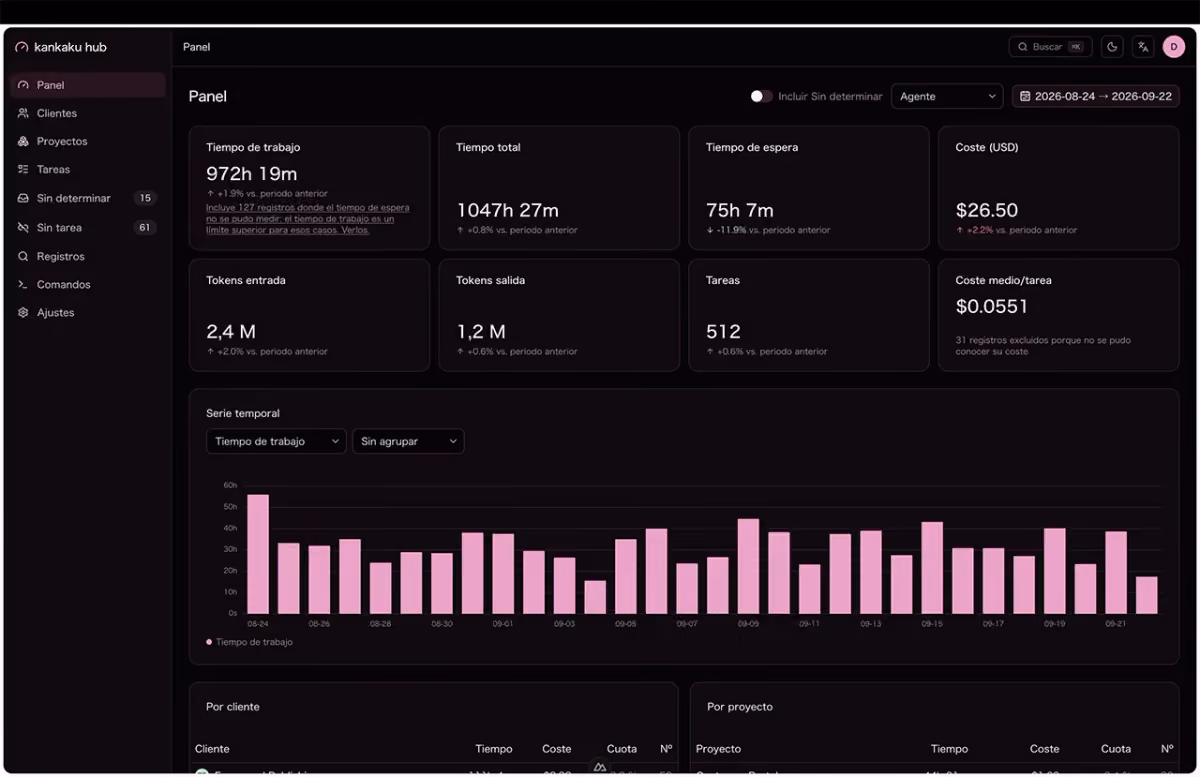
Task: Open Sin tarea in the sidebar
Action: [88, 227]
